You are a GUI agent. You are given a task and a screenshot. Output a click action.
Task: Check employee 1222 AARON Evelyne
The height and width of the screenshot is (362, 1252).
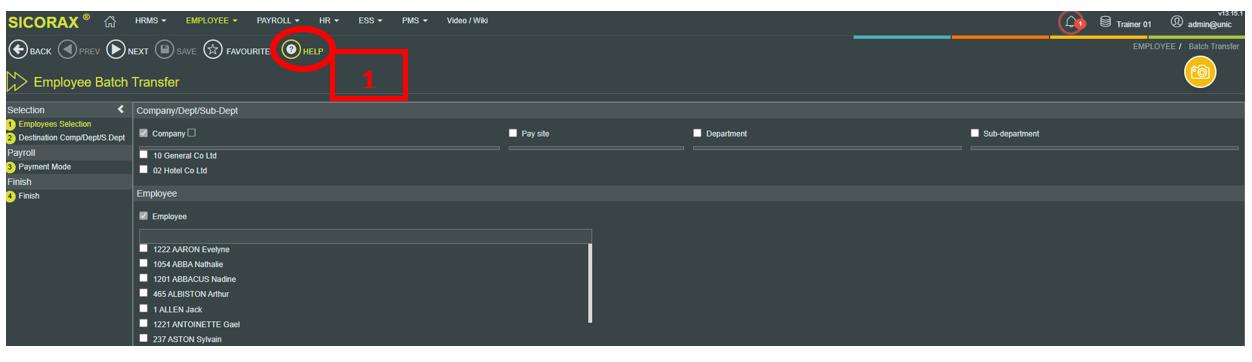tap(144, 249)
